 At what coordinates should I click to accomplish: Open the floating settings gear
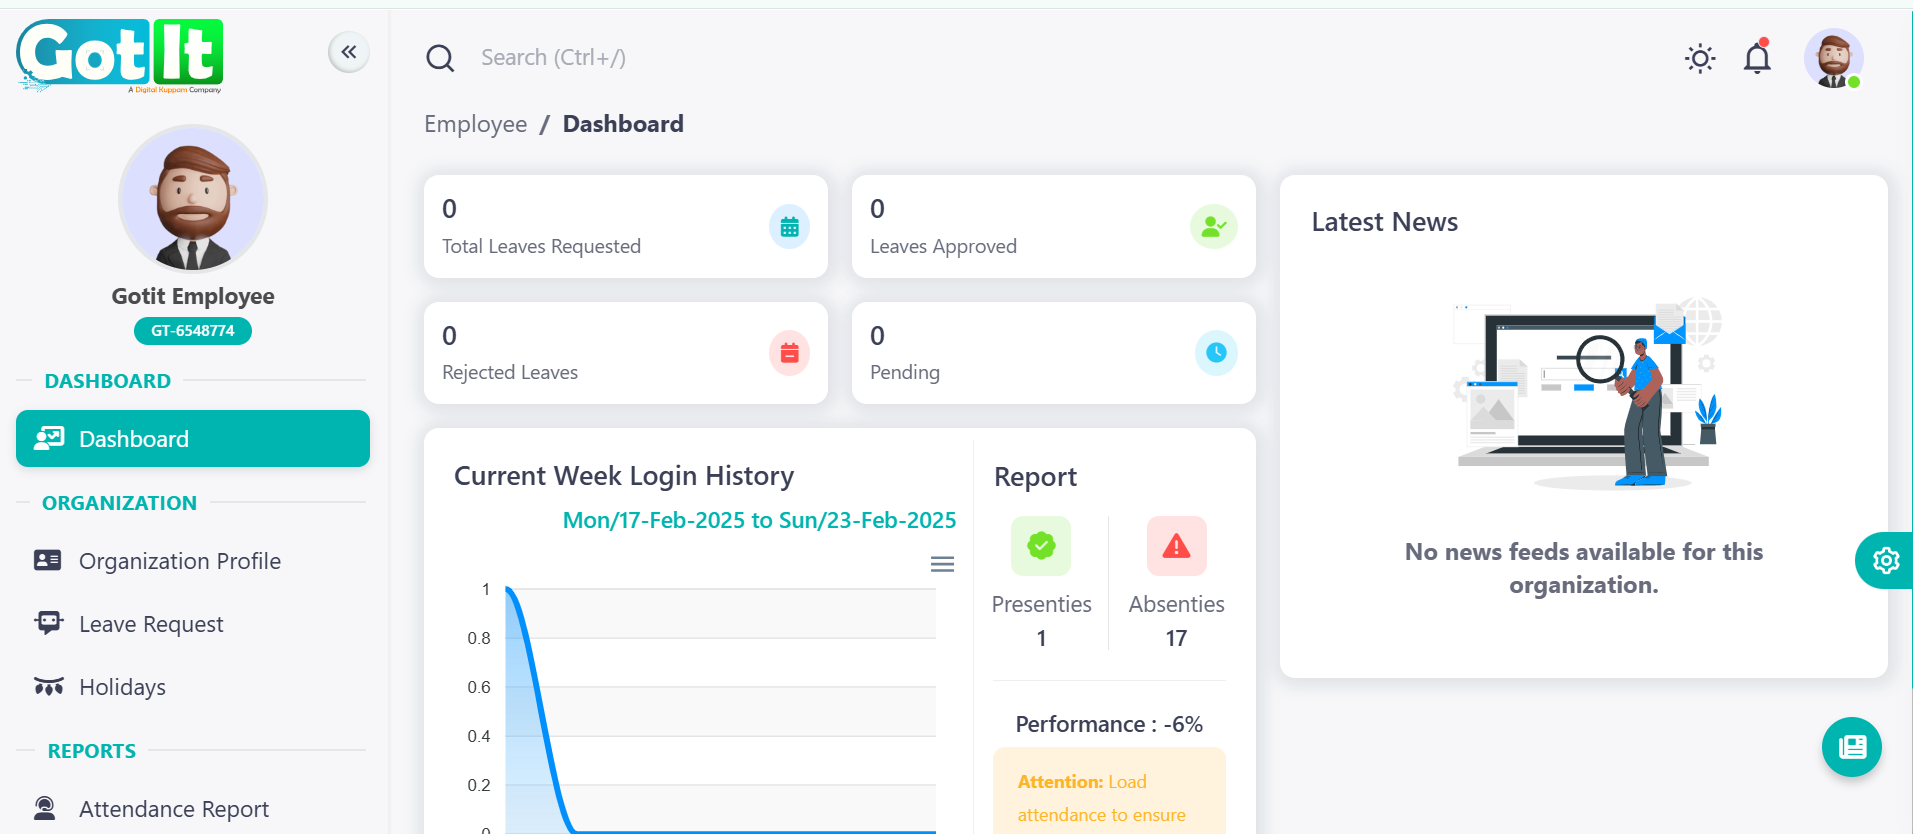[x=1885, y=560]
